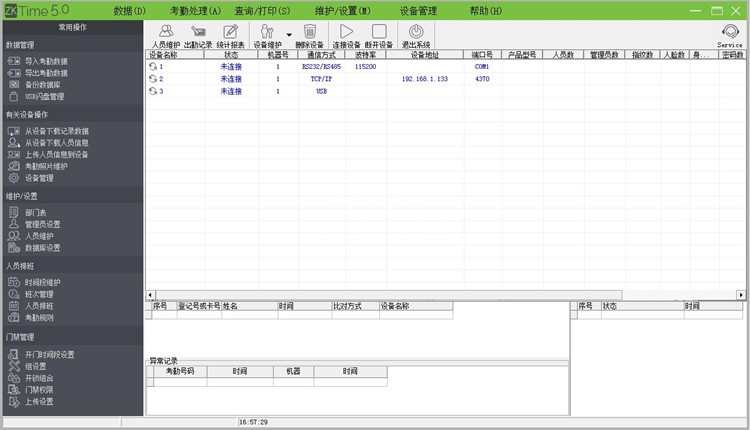Select the 常用操作 panel title
Screen dimensions: 750x430
point(73,27)
